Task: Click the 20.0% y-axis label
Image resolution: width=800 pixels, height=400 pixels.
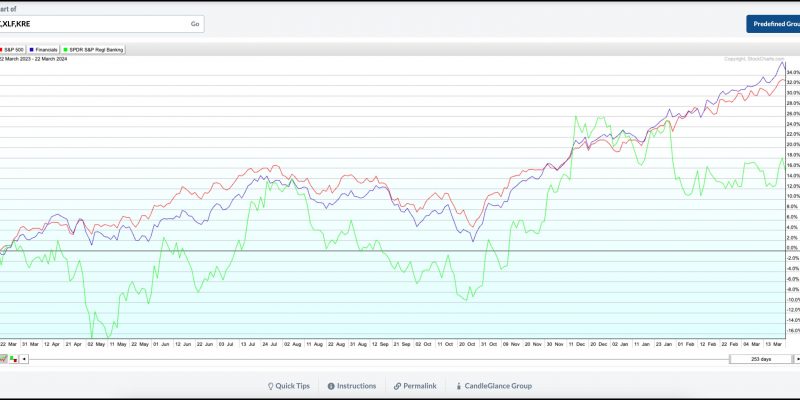Action: [793, 144]
